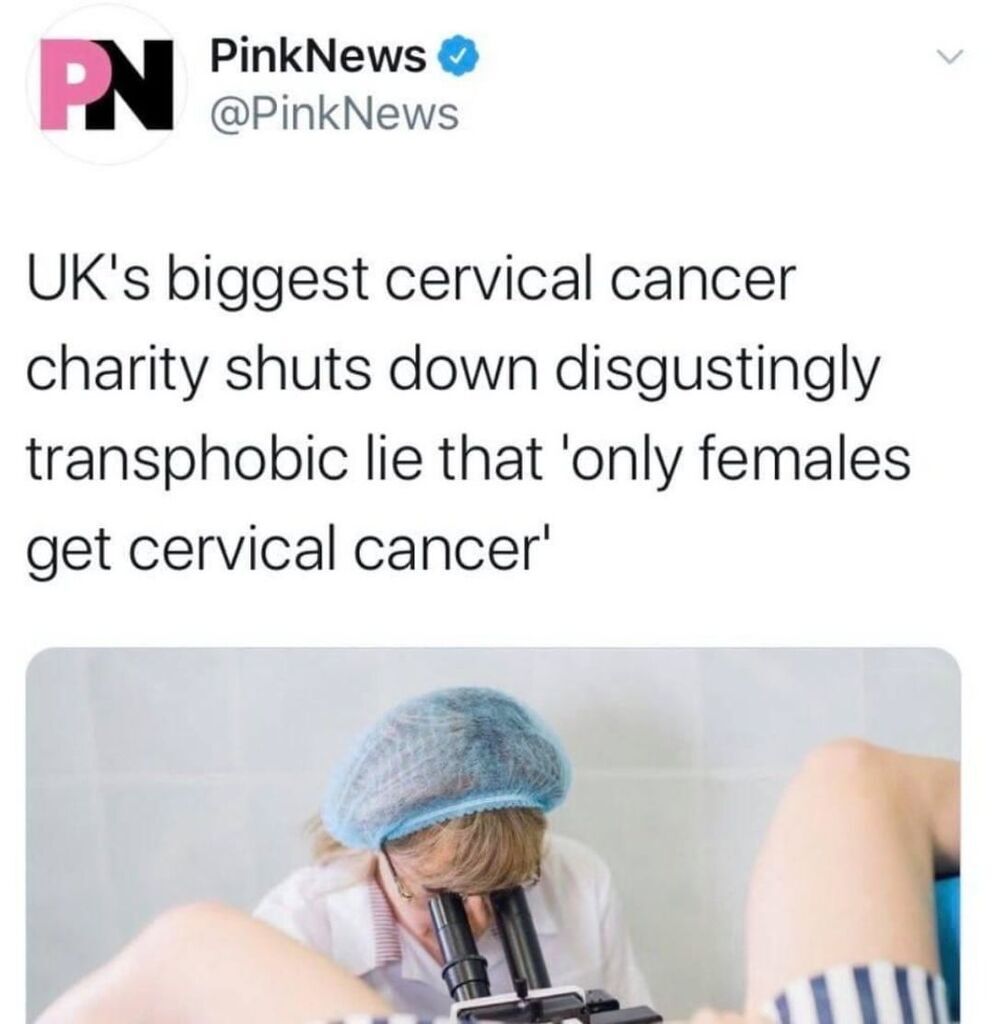Screen dimensions: 994x1024
Task: Click the blue verified checkmark badge
Action: 461,57
